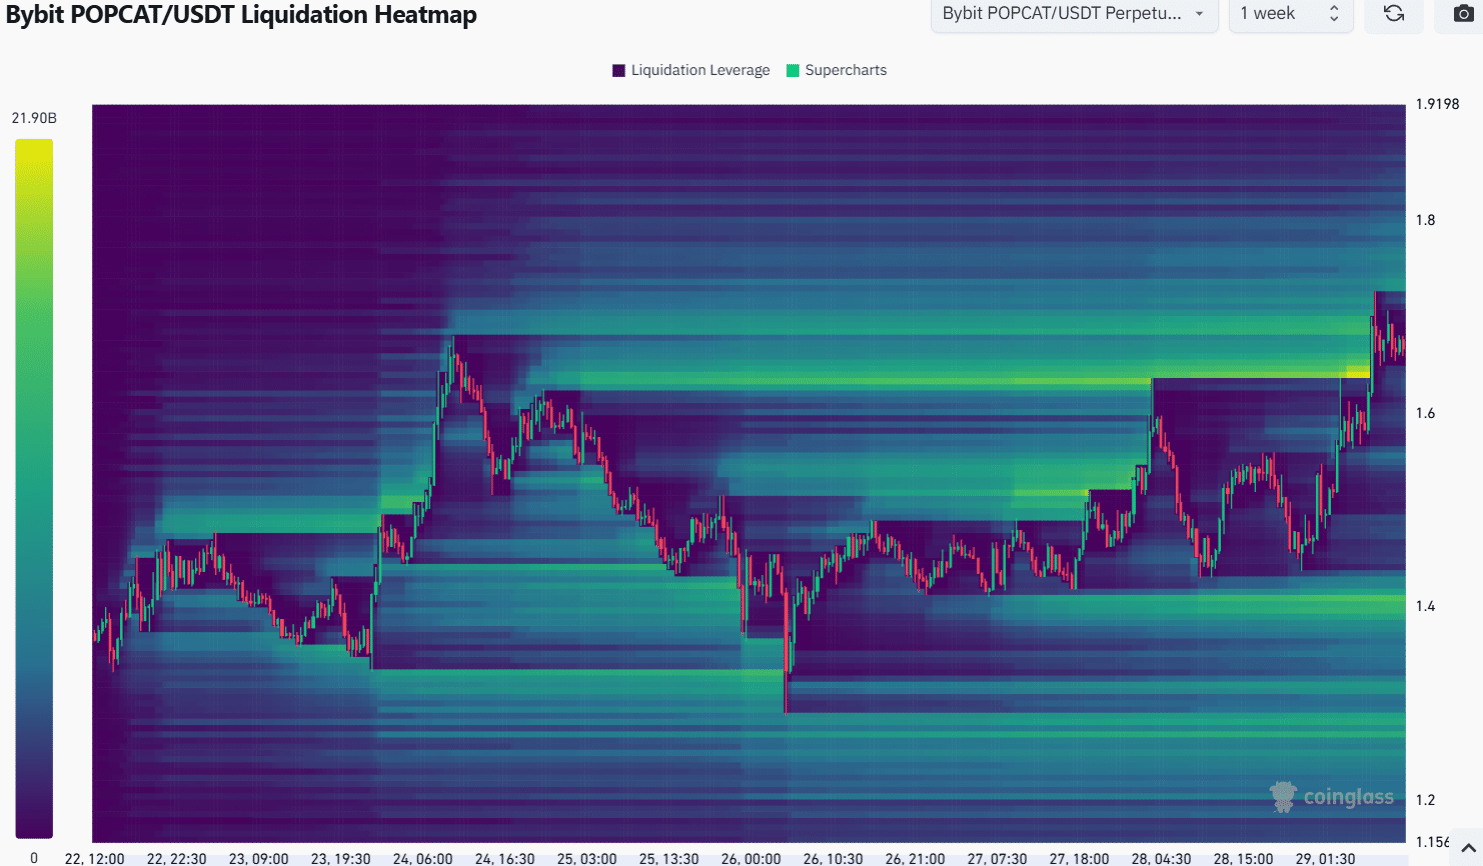The height and width of the screenshot is (866, 1483).
Task: Click the 22, 12:00 time axis label
Action: point(95,858)
